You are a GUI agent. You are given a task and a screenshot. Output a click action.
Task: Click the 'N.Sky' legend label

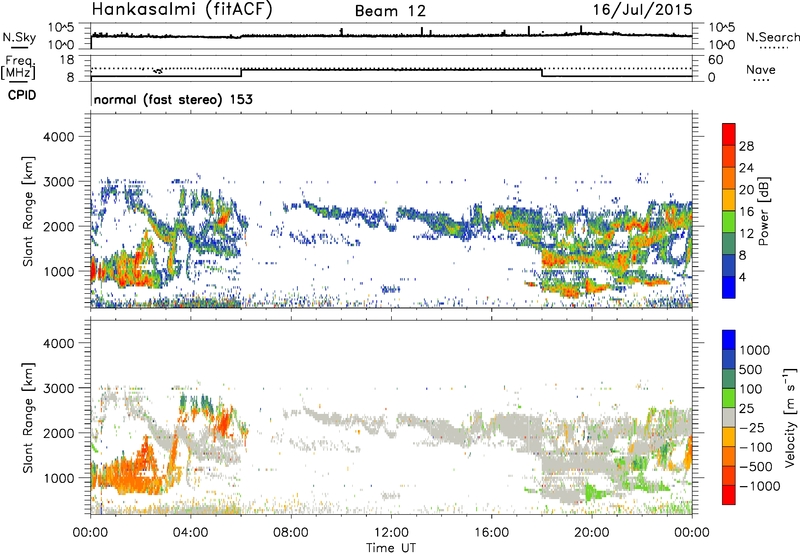pyautogui.click(x=19, y=37)
